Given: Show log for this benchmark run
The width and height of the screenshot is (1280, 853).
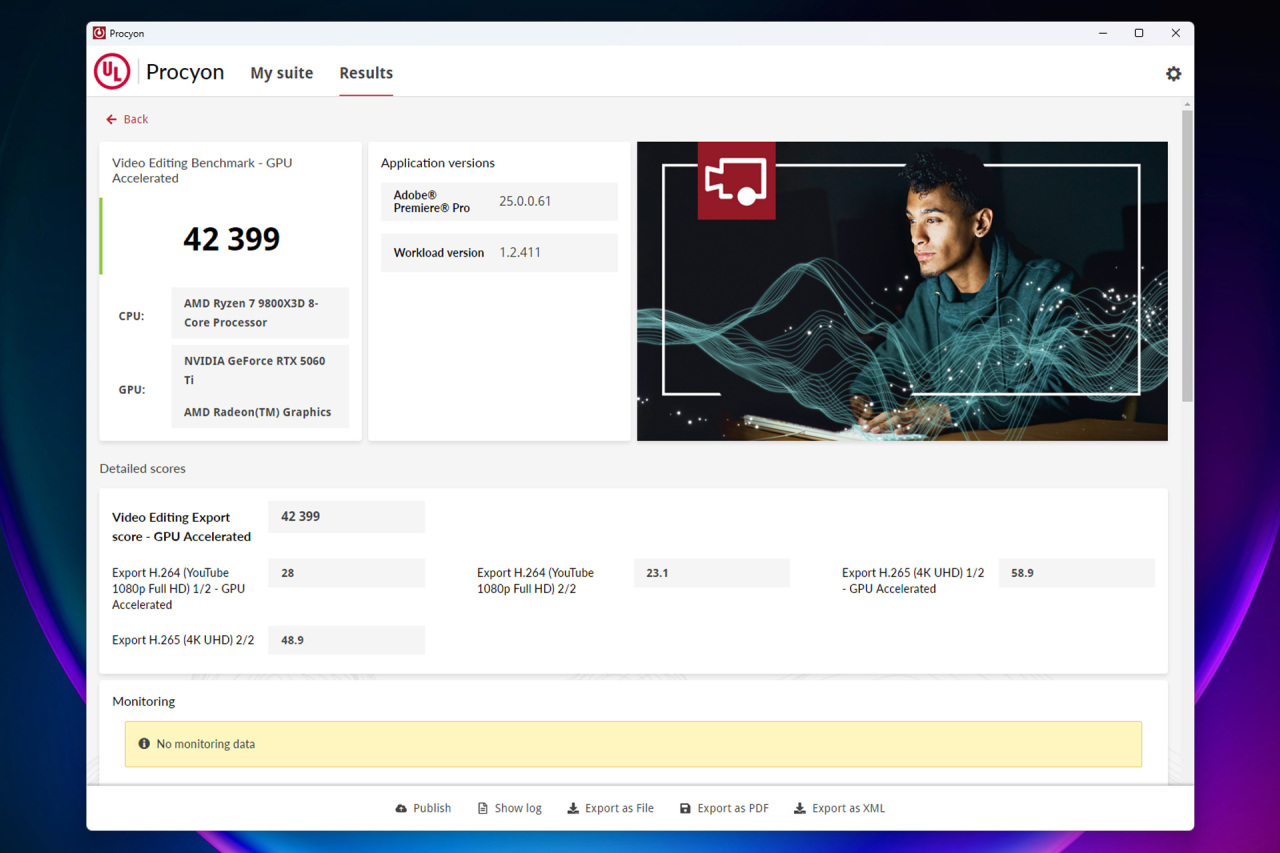Looking at the screenshot, I should coord(510,808).
